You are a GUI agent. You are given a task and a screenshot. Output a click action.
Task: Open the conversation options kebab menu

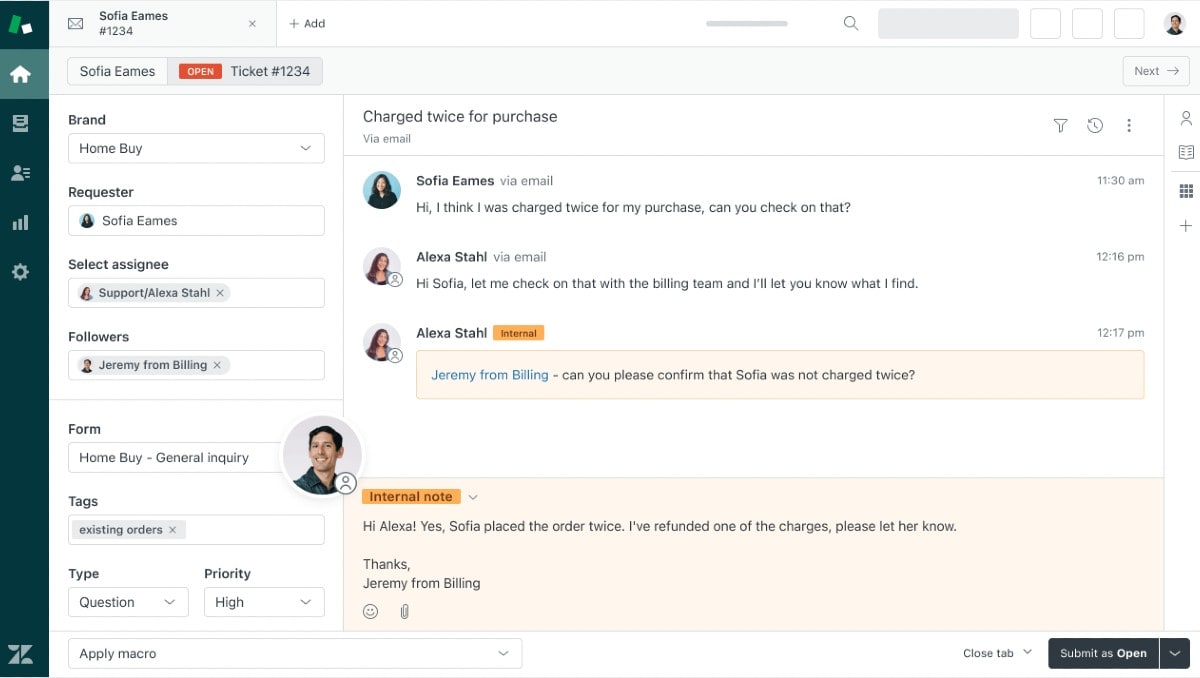[x=1129, y=126]
